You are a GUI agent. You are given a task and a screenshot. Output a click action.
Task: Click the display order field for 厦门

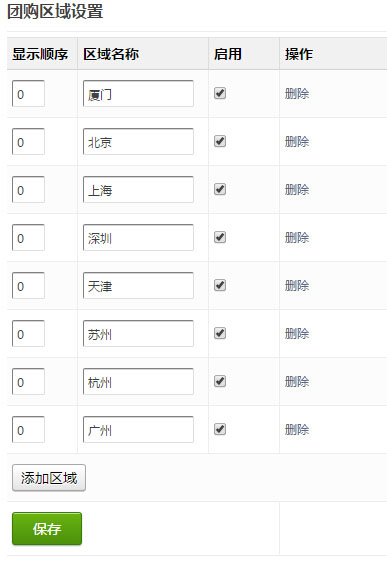pyautogui.click(x=28, y=93)
